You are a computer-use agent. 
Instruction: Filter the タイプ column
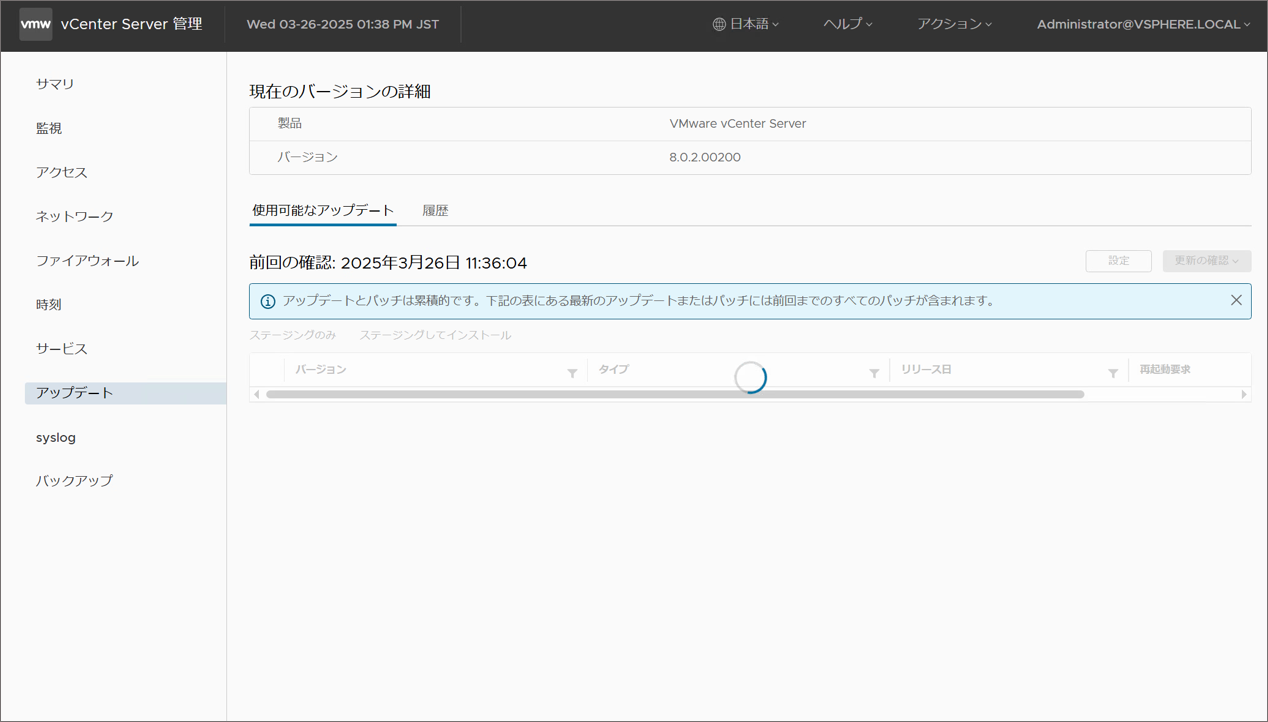tap(874, 373)
